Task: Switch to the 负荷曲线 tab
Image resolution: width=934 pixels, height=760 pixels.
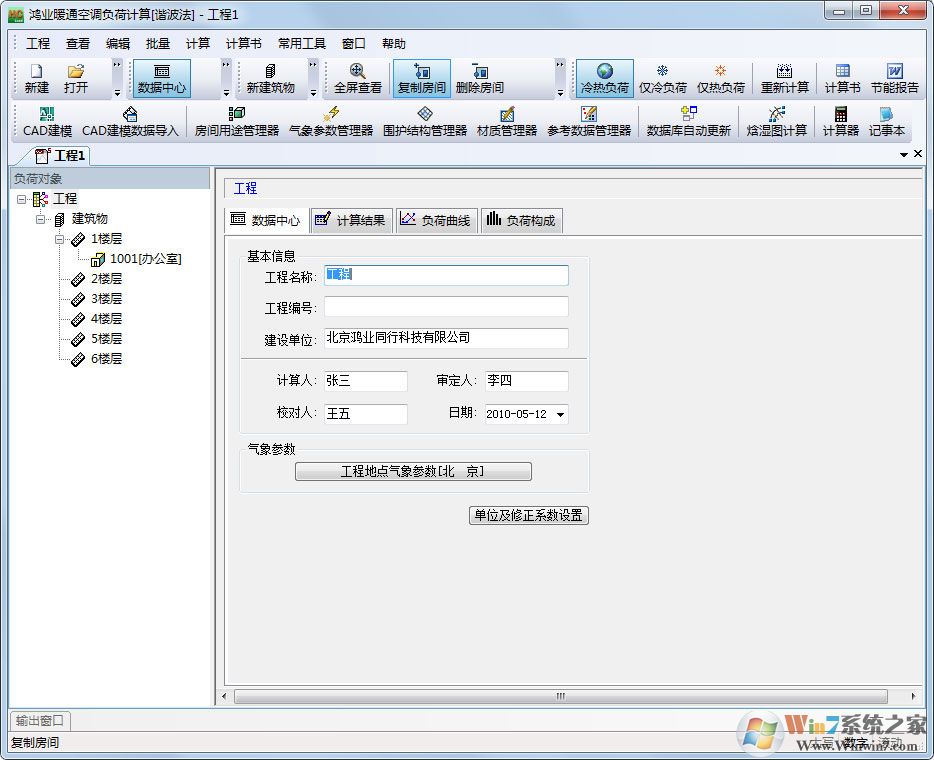Action: [436, 219]
